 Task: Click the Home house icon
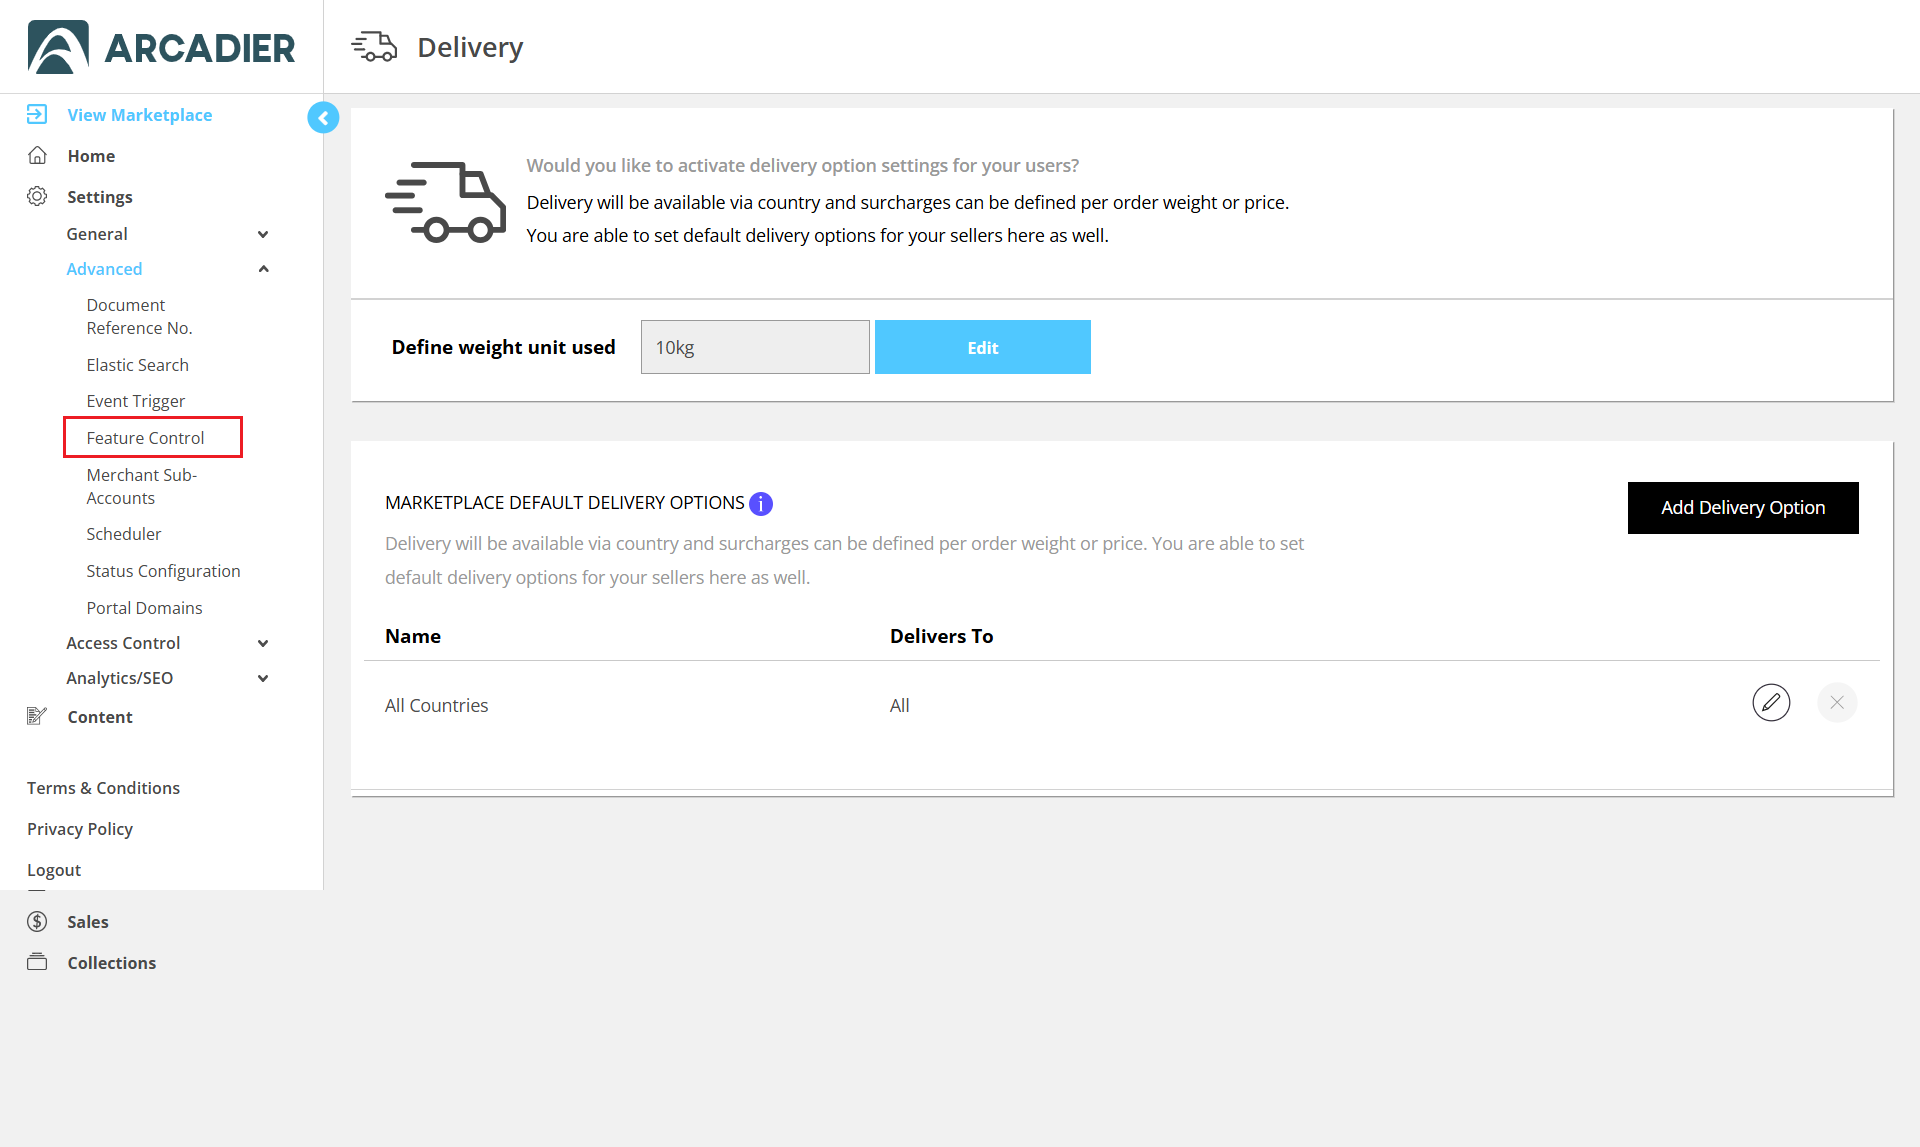click(37, 155)
